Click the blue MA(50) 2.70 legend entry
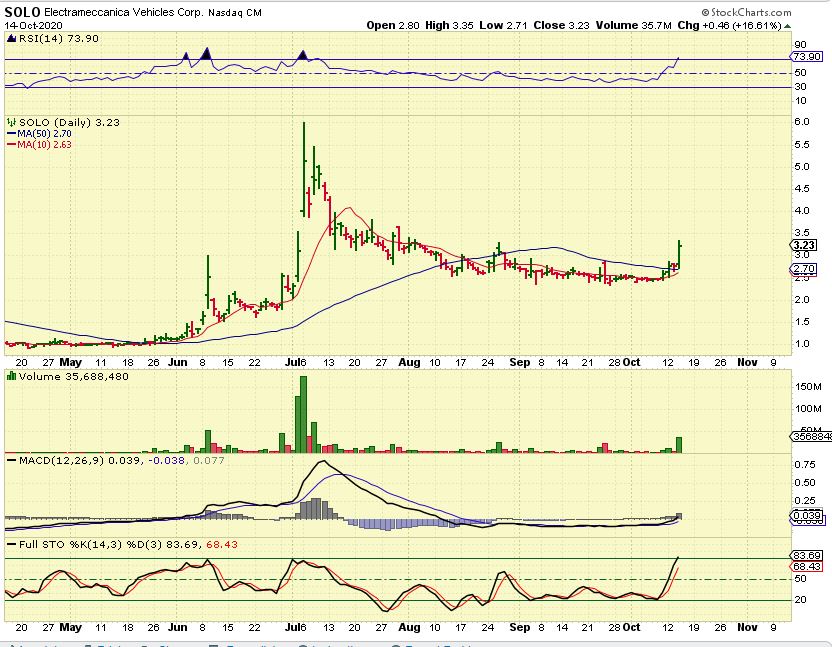 click(39, 134)
